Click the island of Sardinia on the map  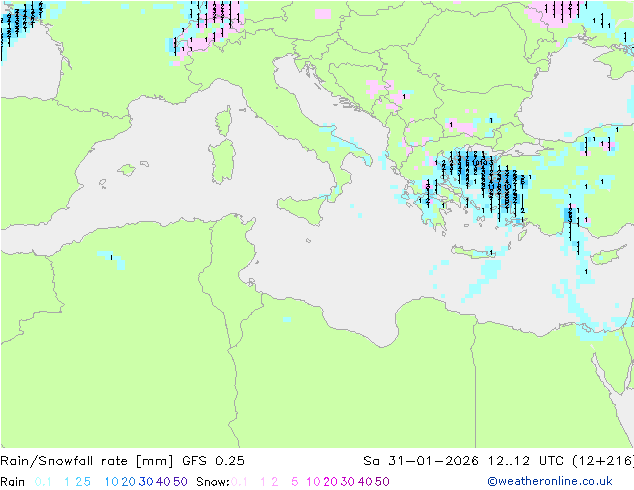point(222,161)
